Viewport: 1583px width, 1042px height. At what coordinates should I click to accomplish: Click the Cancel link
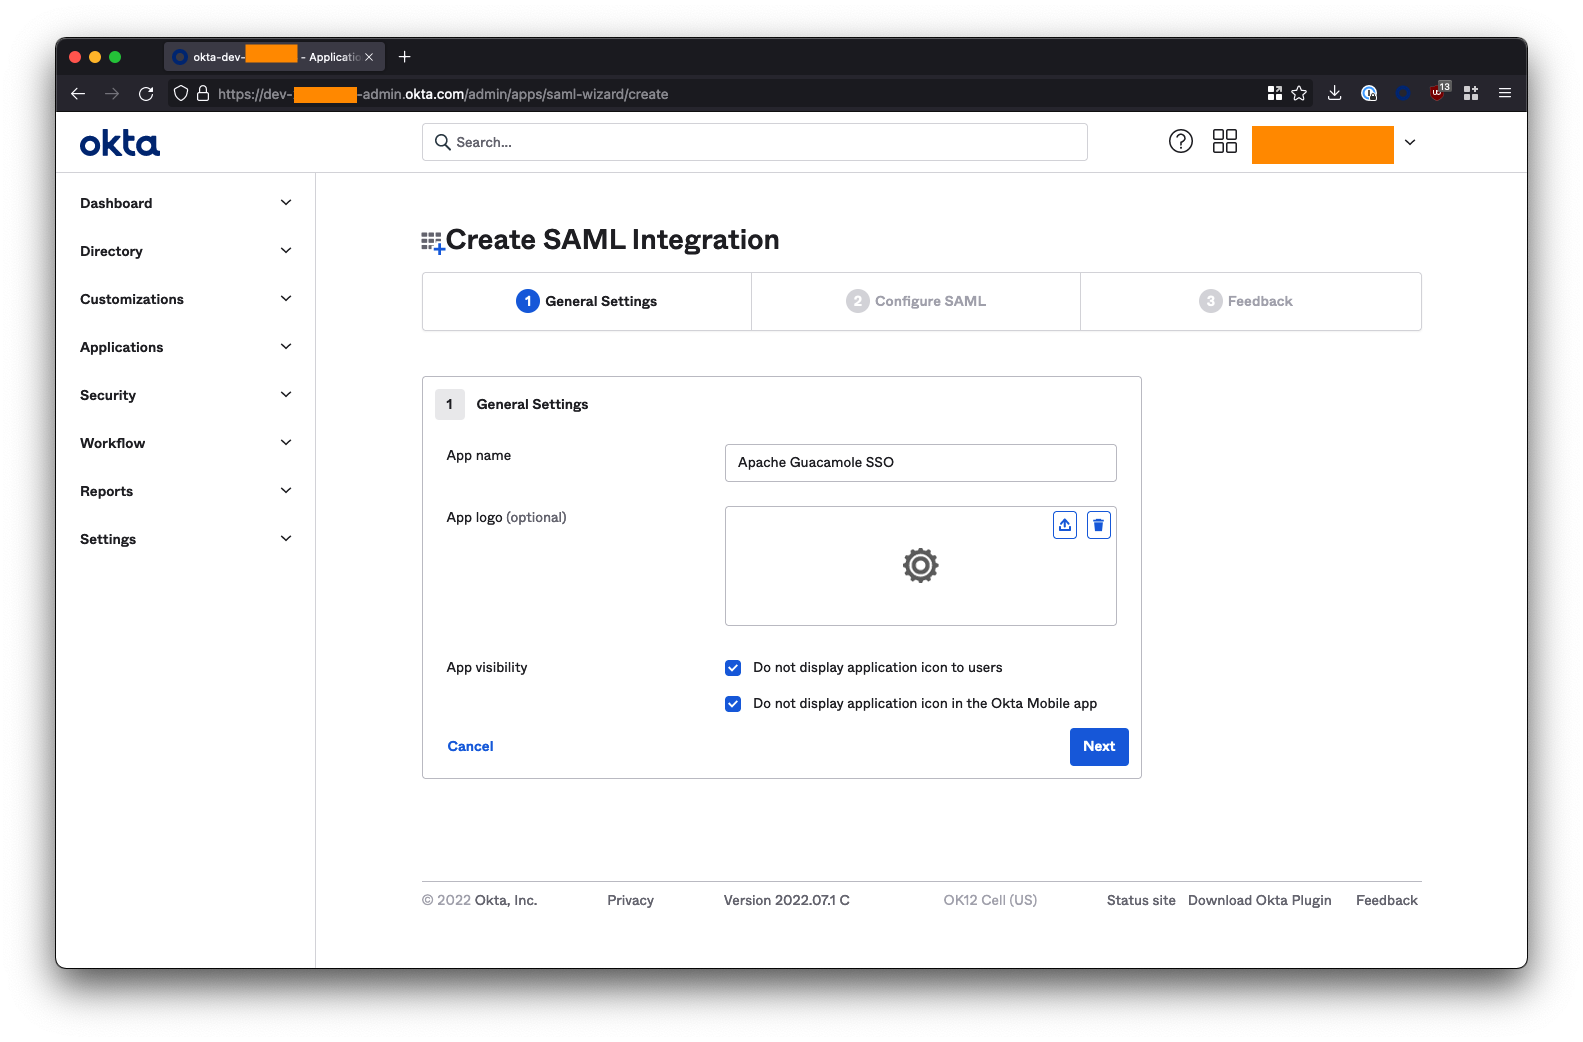470,747
